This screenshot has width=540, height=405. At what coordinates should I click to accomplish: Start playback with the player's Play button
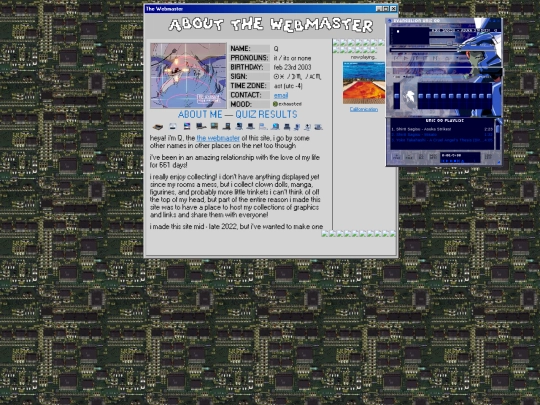click(x=406, y=58)
